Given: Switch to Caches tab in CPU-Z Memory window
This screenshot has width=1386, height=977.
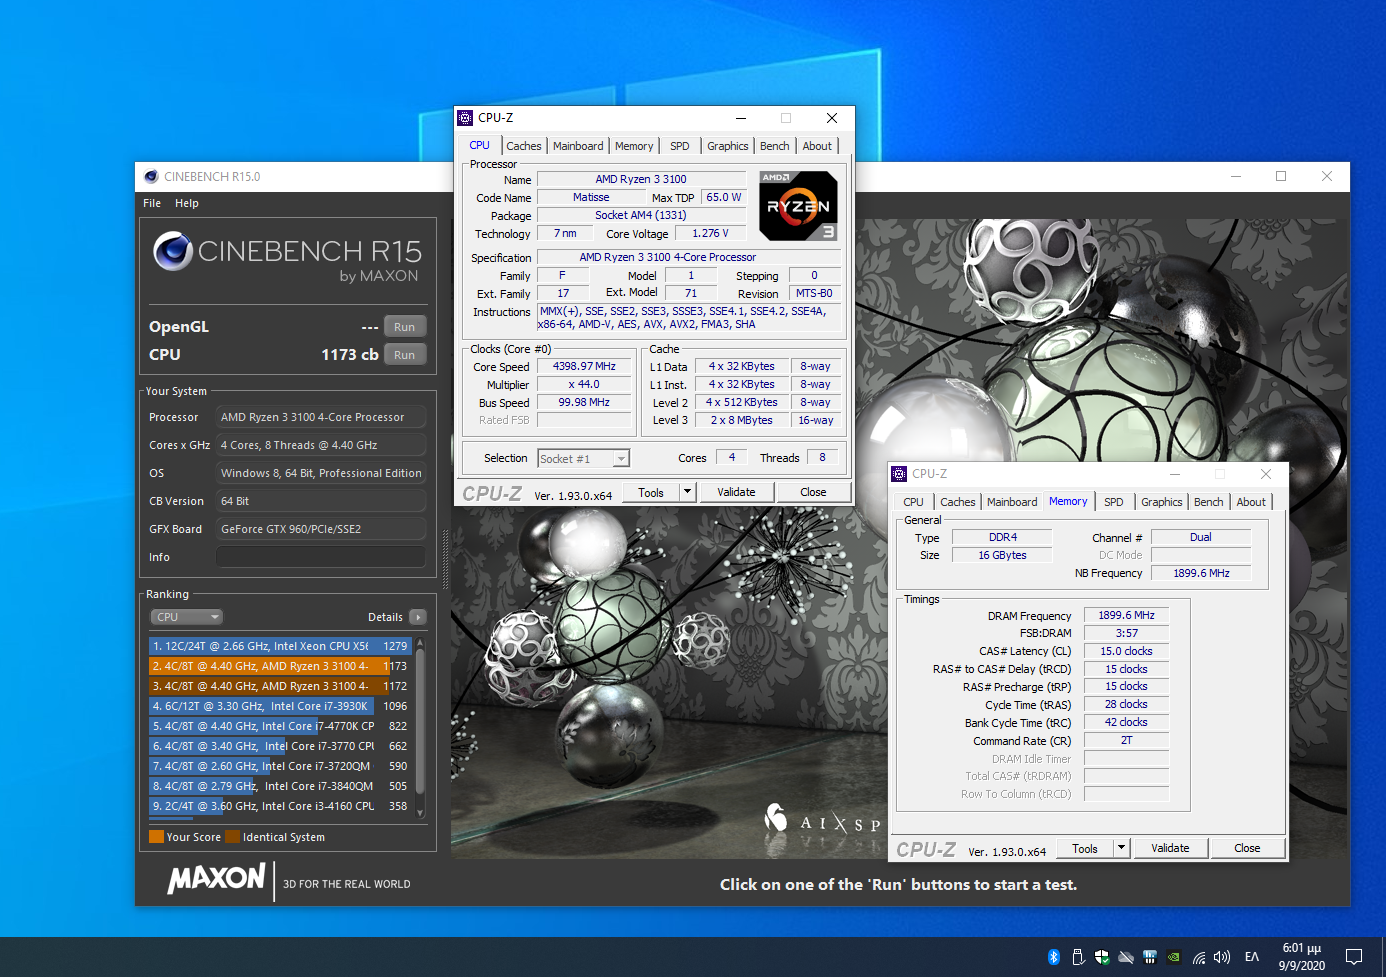Looking at the screenshot, I should [x=958, y=502].
